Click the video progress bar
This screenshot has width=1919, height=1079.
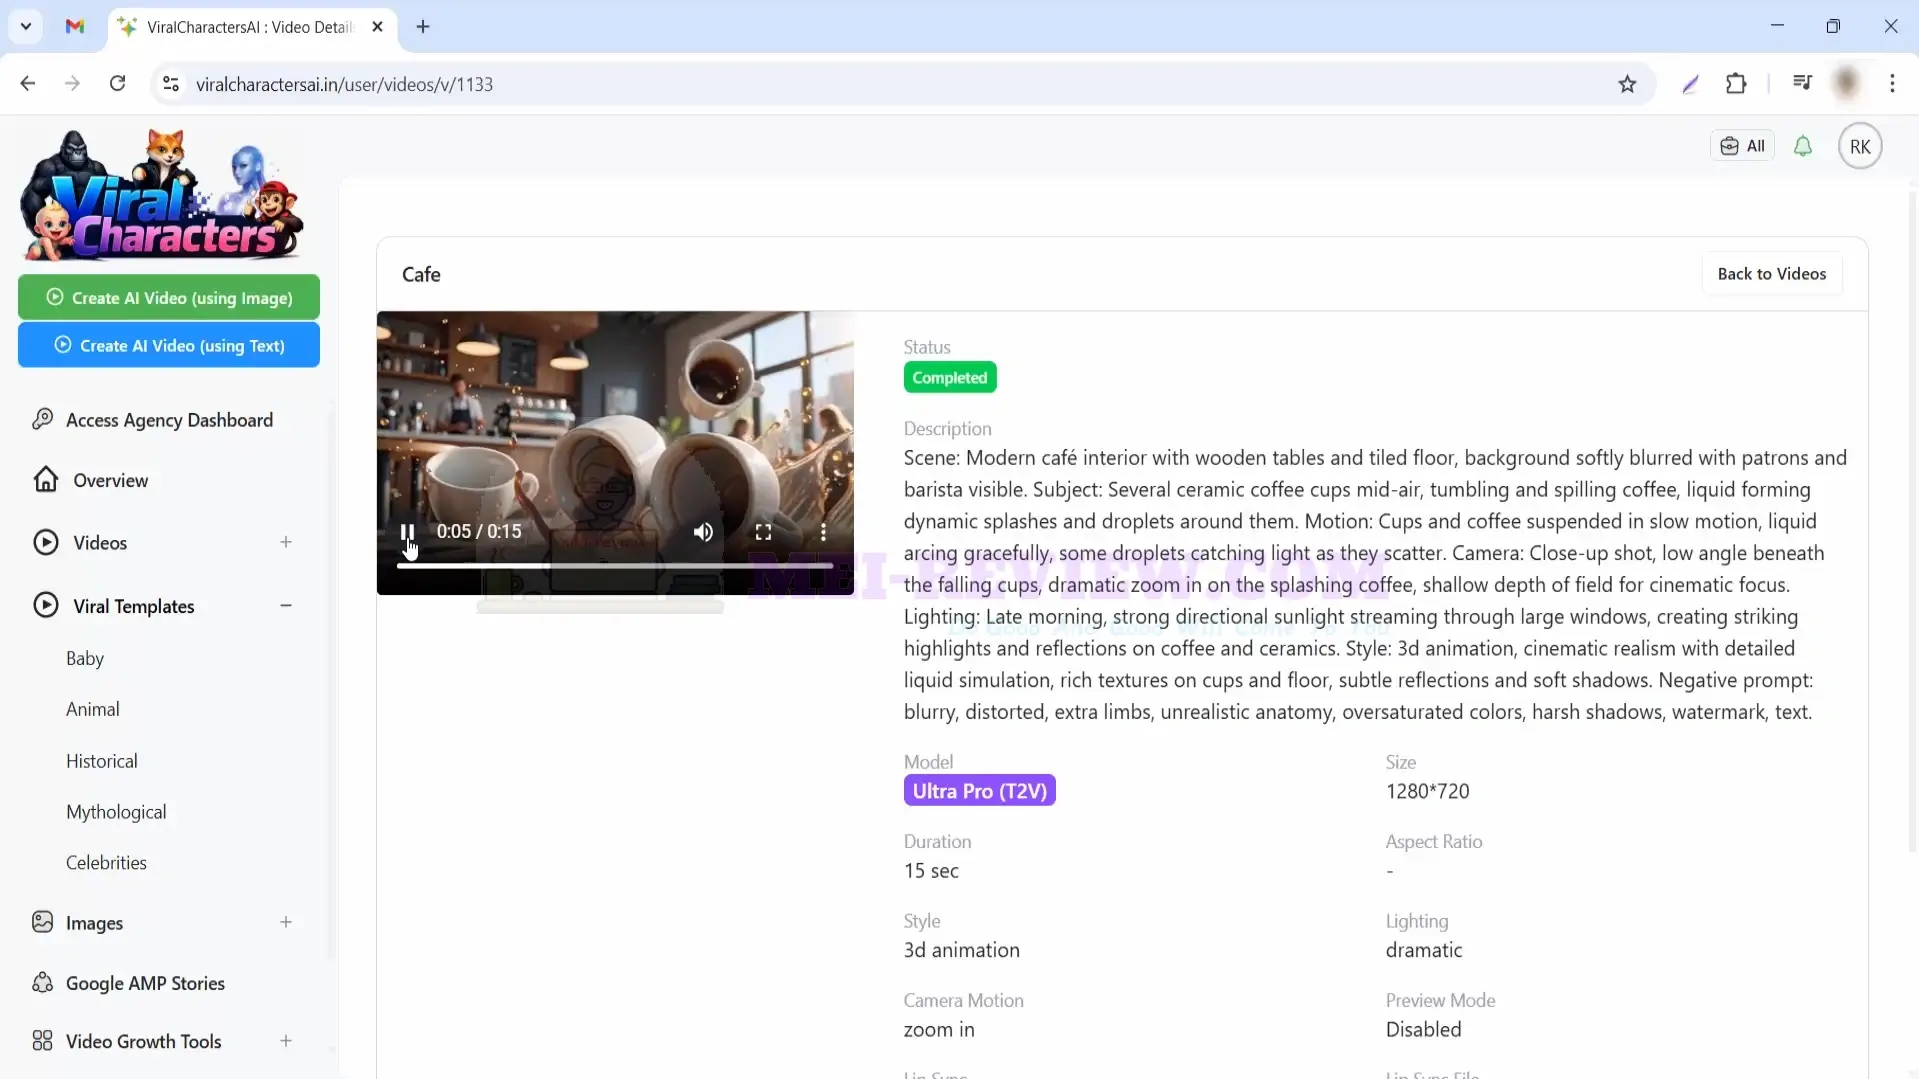615,566
